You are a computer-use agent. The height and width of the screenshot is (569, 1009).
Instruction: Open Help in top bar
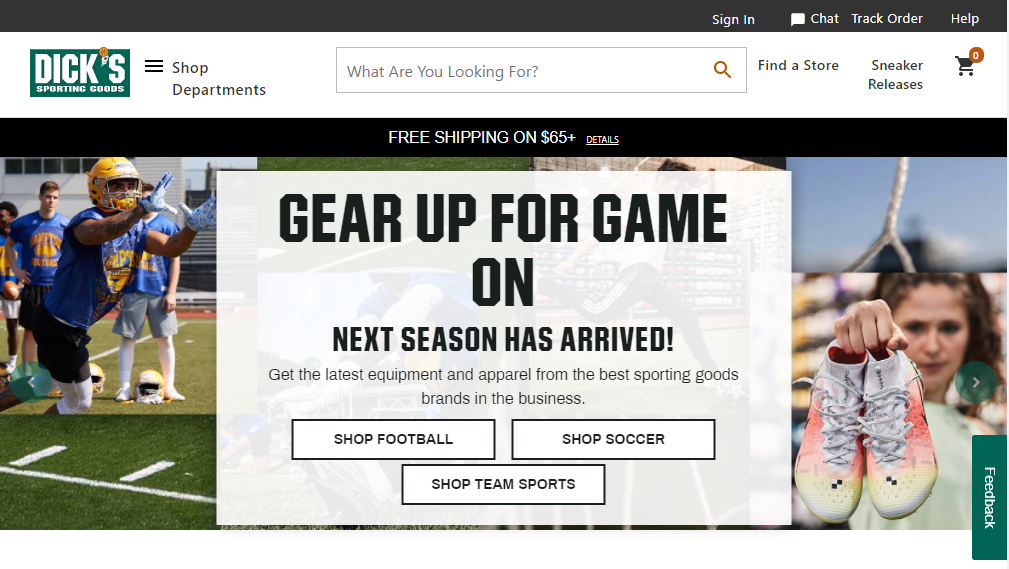click(965, 19)
